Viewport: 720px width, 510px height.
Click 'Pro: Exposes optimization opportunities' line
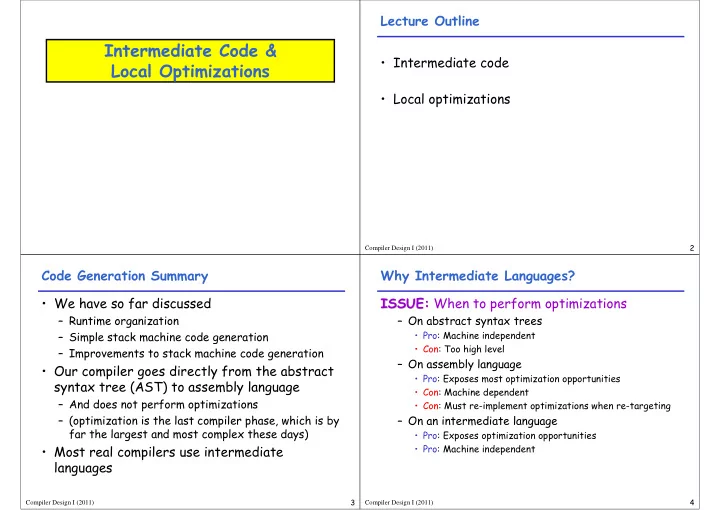(x=509, y=436)
